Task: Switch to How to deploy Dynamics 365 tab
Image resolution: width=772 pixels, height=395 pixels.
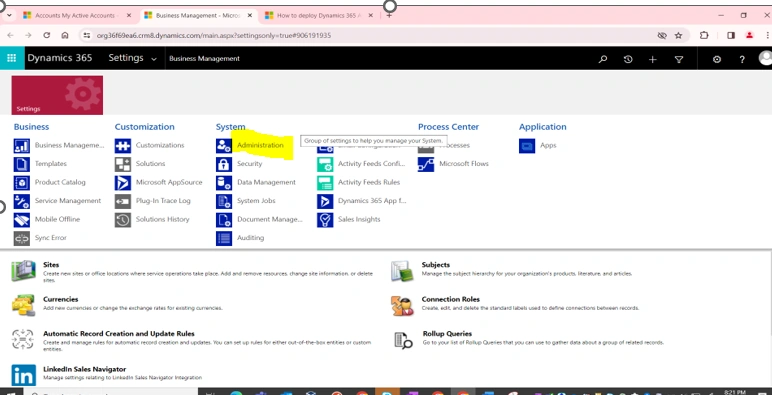Action: [318, 16]
